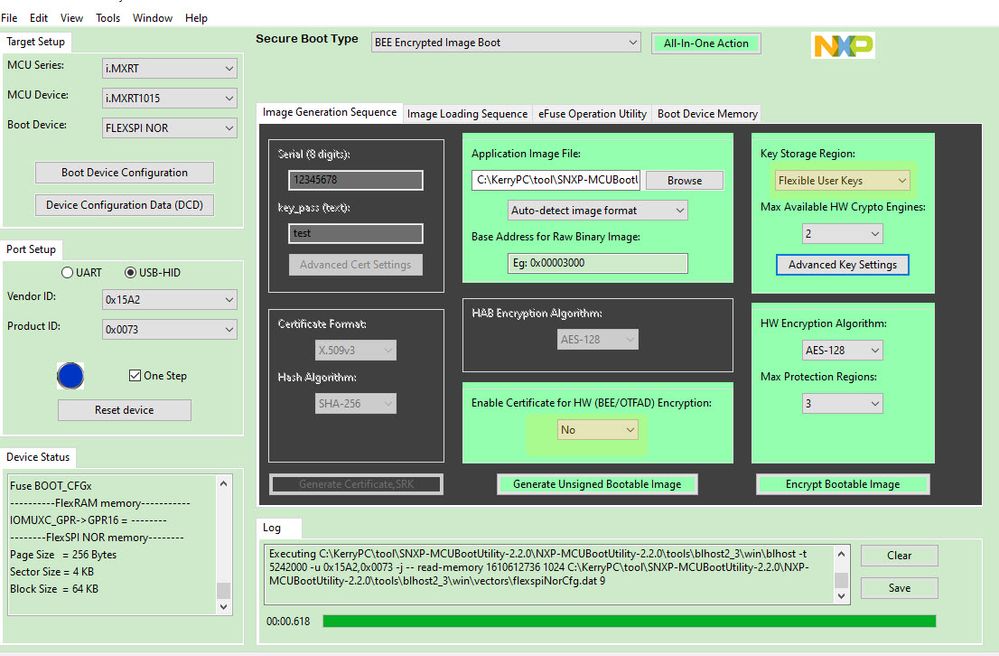The image size is (999, 656).
Task: Click the Log scrollbar down arrow
Action: (841, 596)
